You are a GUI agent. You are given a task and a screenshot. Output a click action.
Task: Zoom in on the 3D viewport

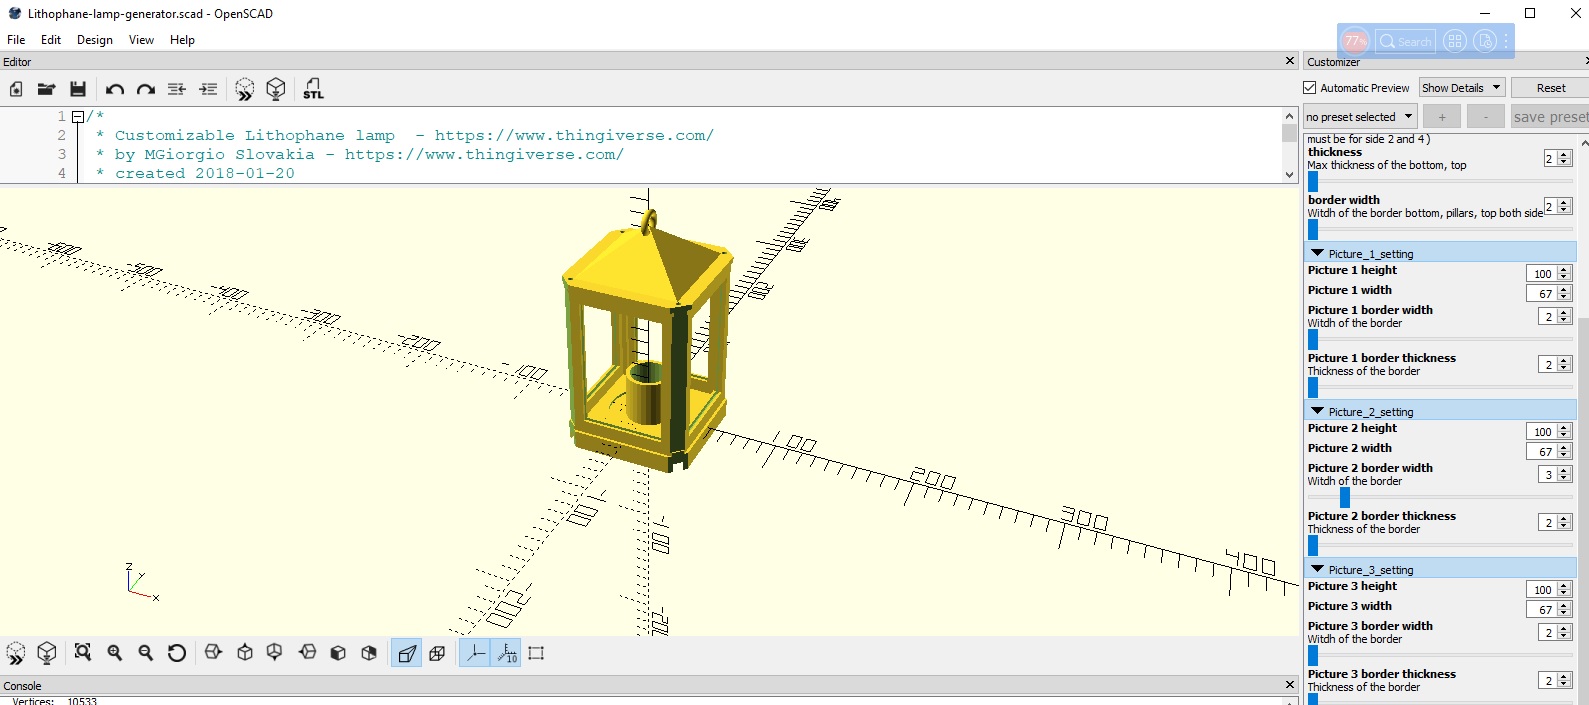point(115,653)
